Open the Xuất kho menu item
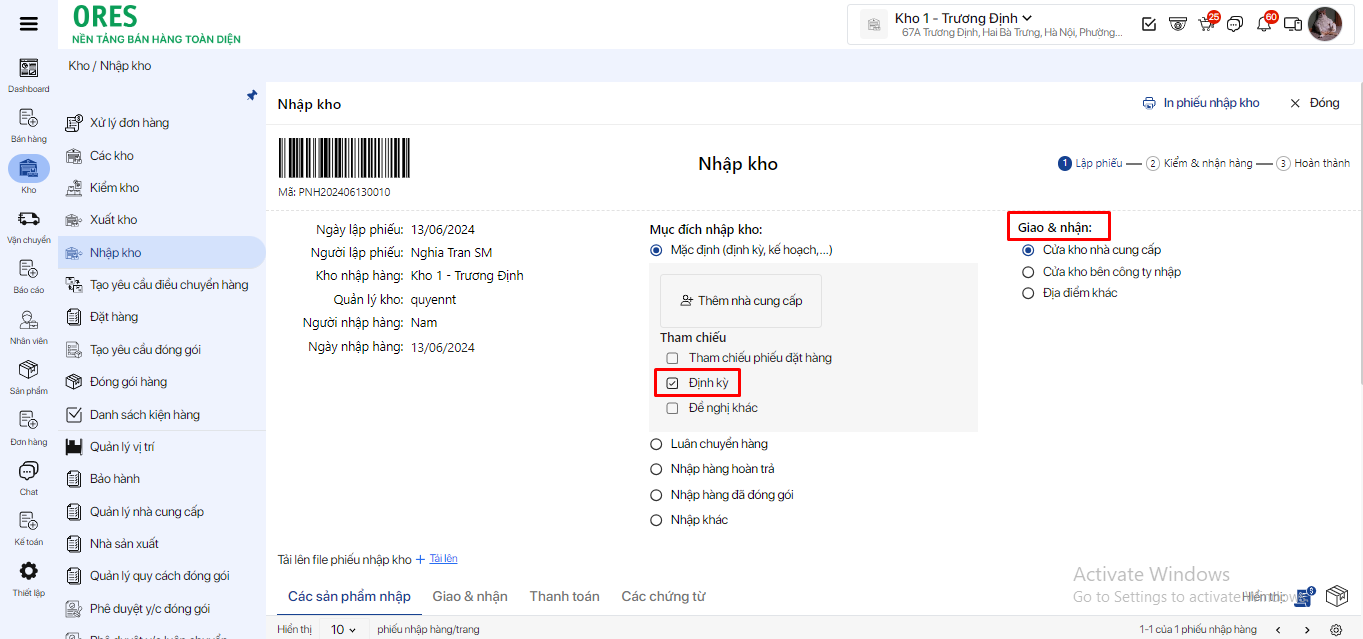This screenshot has height=639, width=1363. coord(113,220)
